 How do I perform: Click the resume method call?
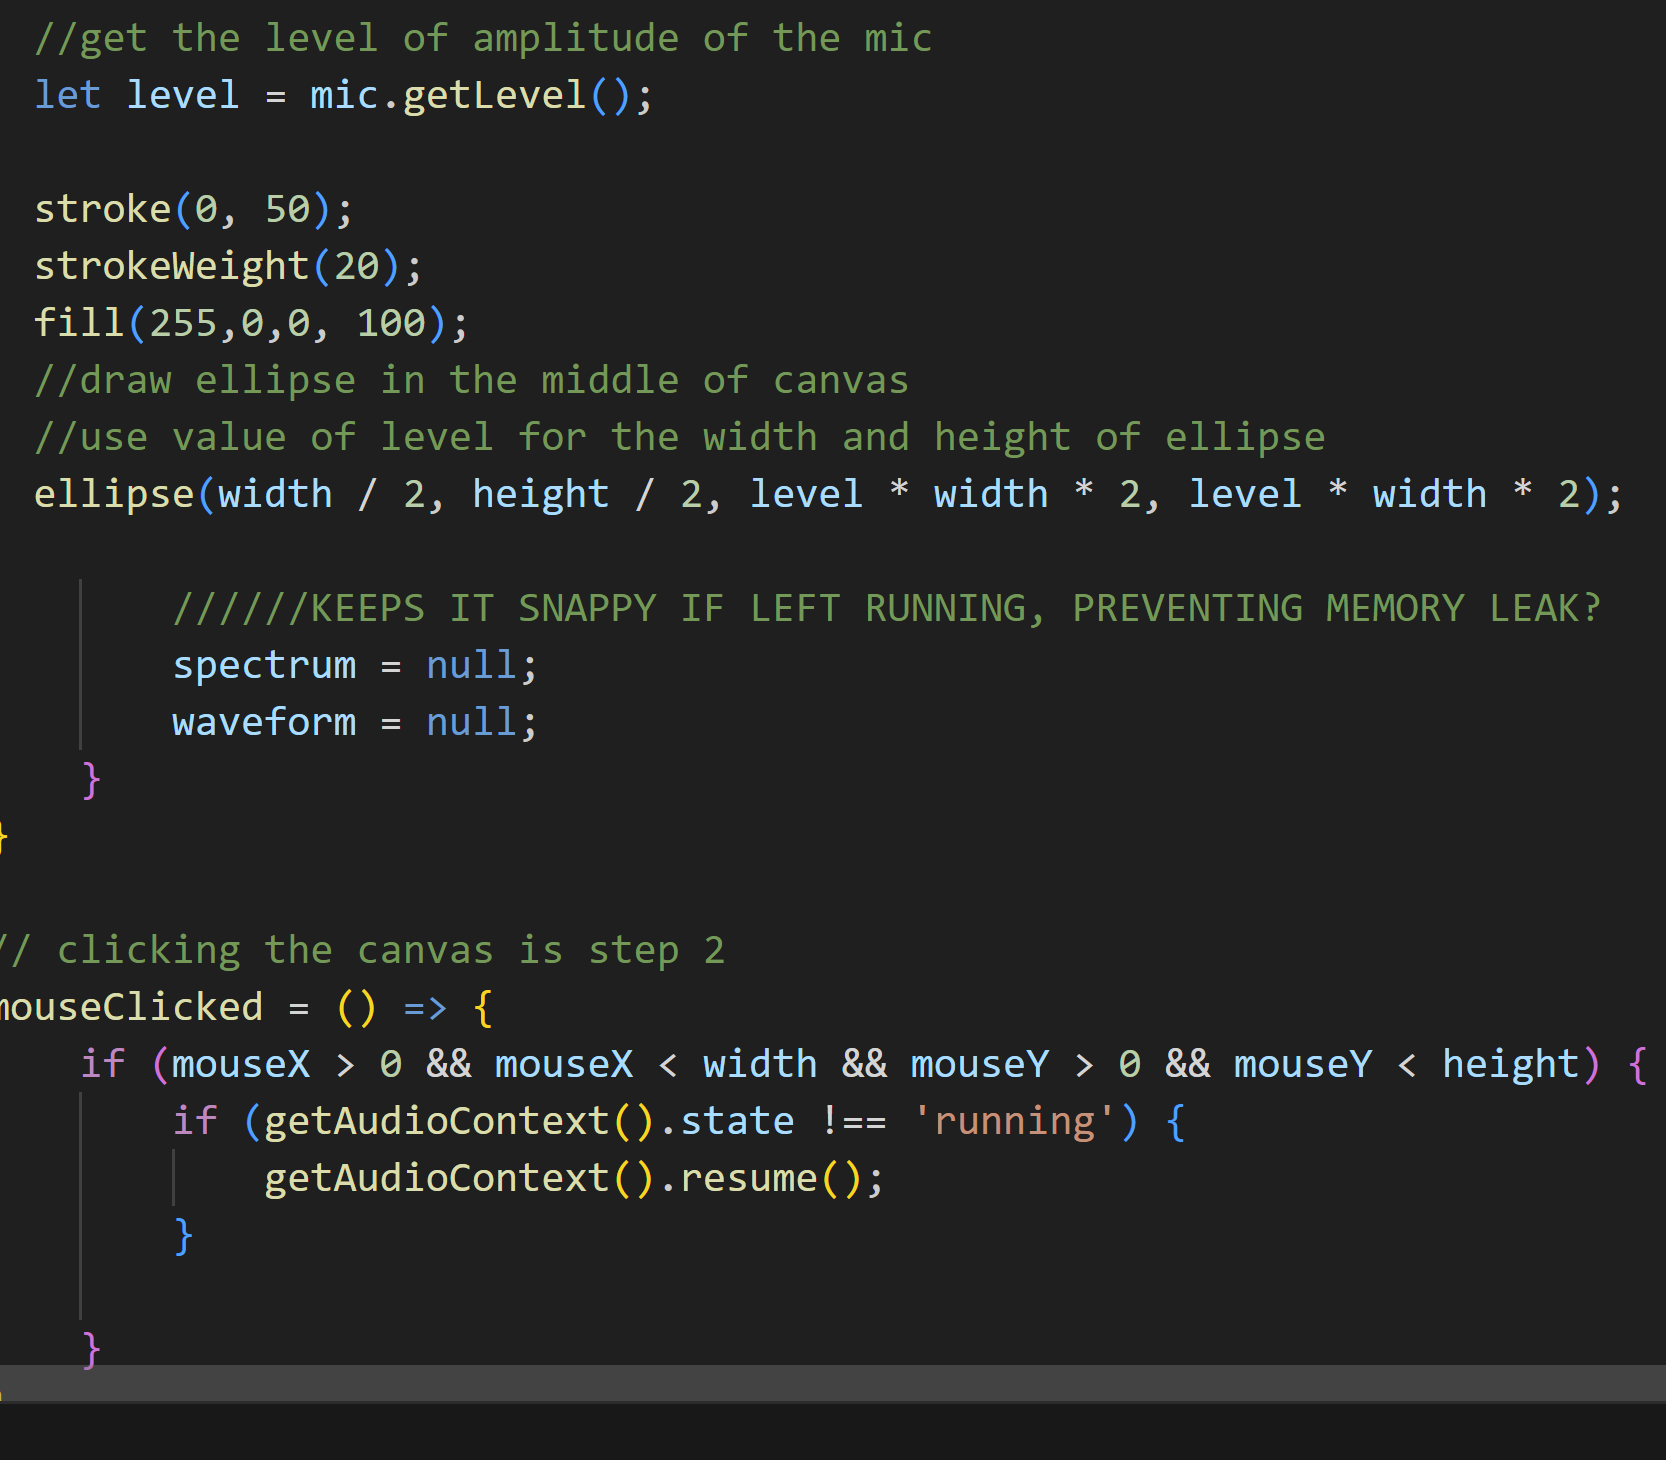[x=748, y=1179]
